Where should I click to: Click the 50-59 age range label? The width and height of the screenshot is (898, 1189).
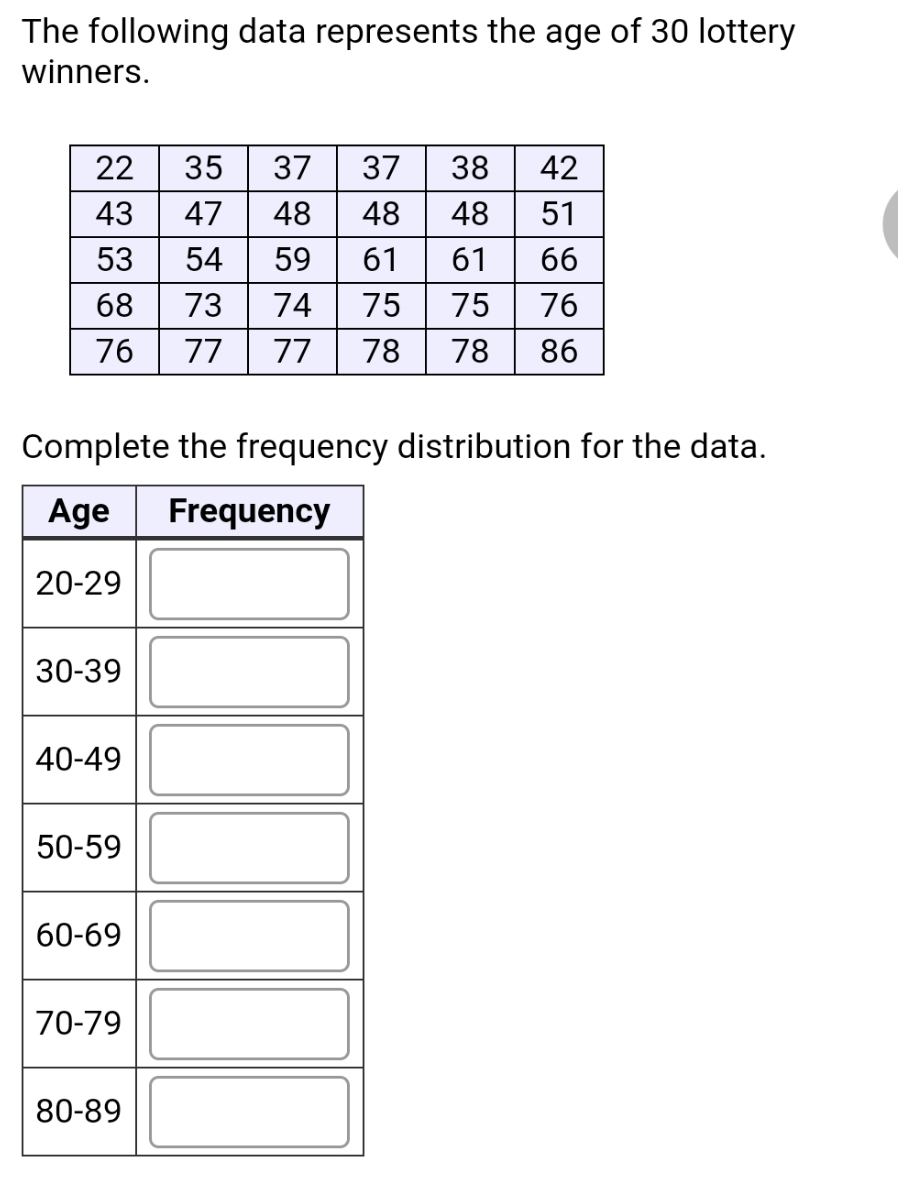pos(71,847)
